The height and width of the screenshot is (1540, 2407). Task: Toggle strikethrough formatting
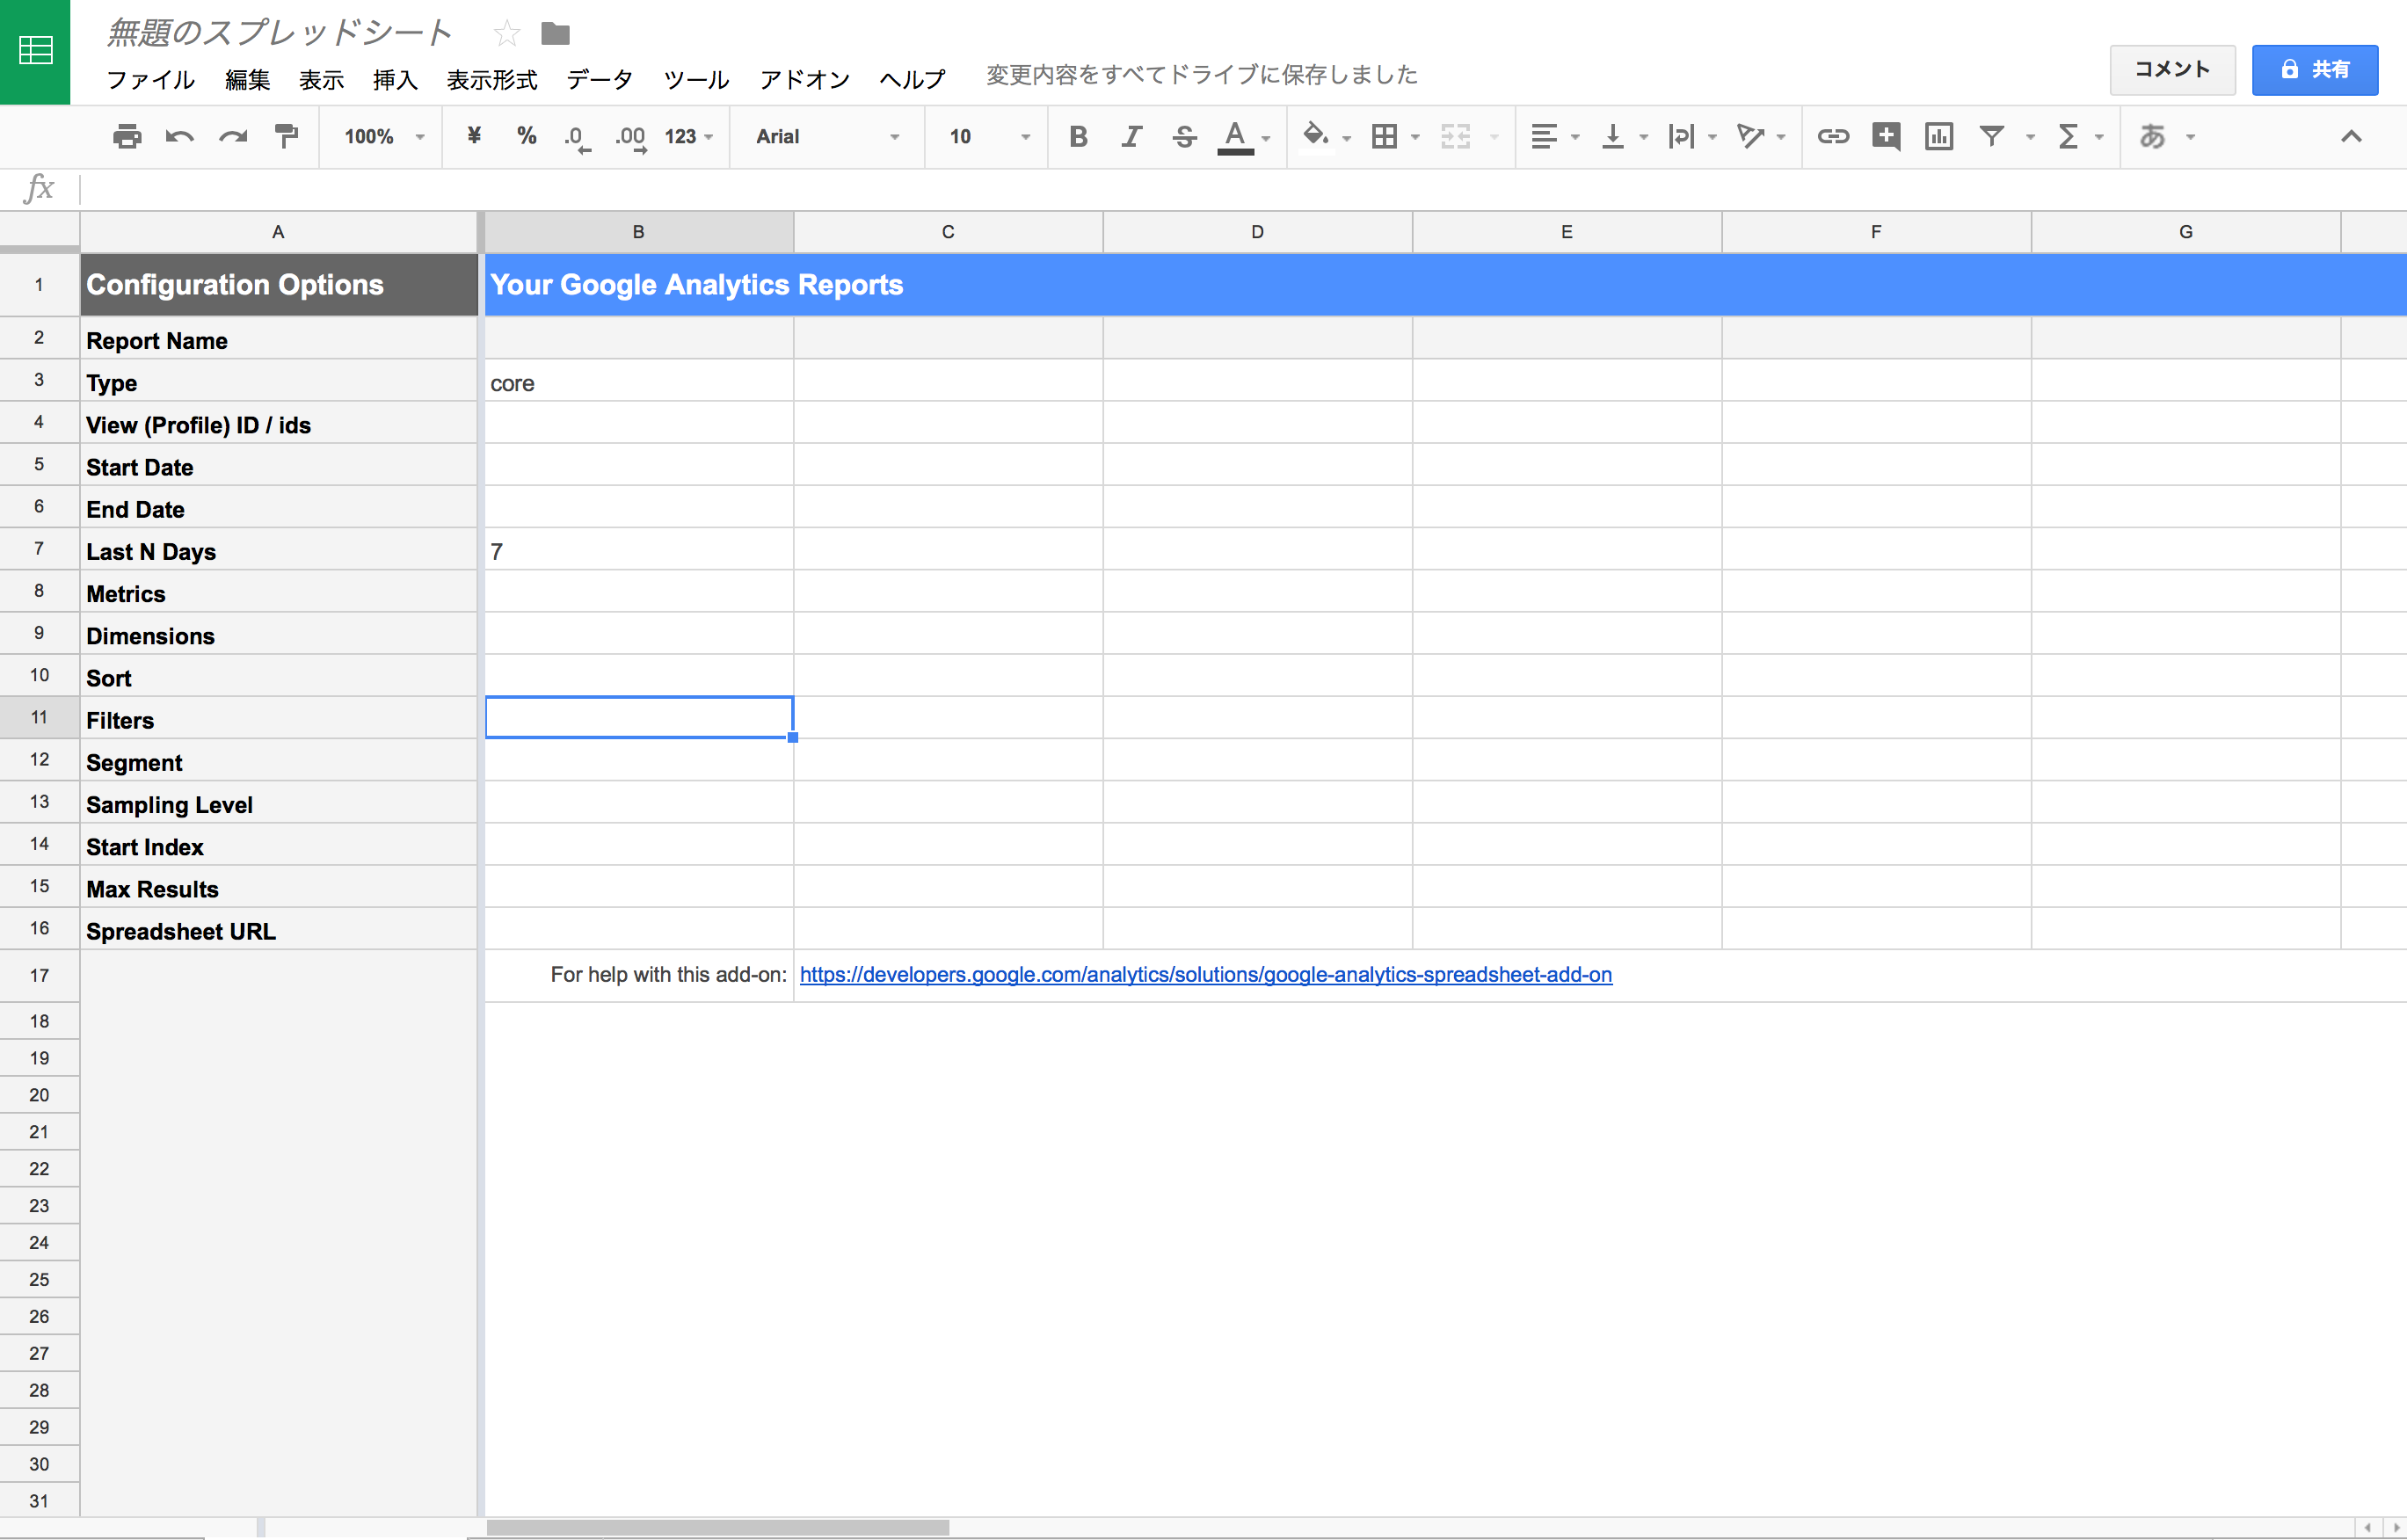(x=1184, y=136)
